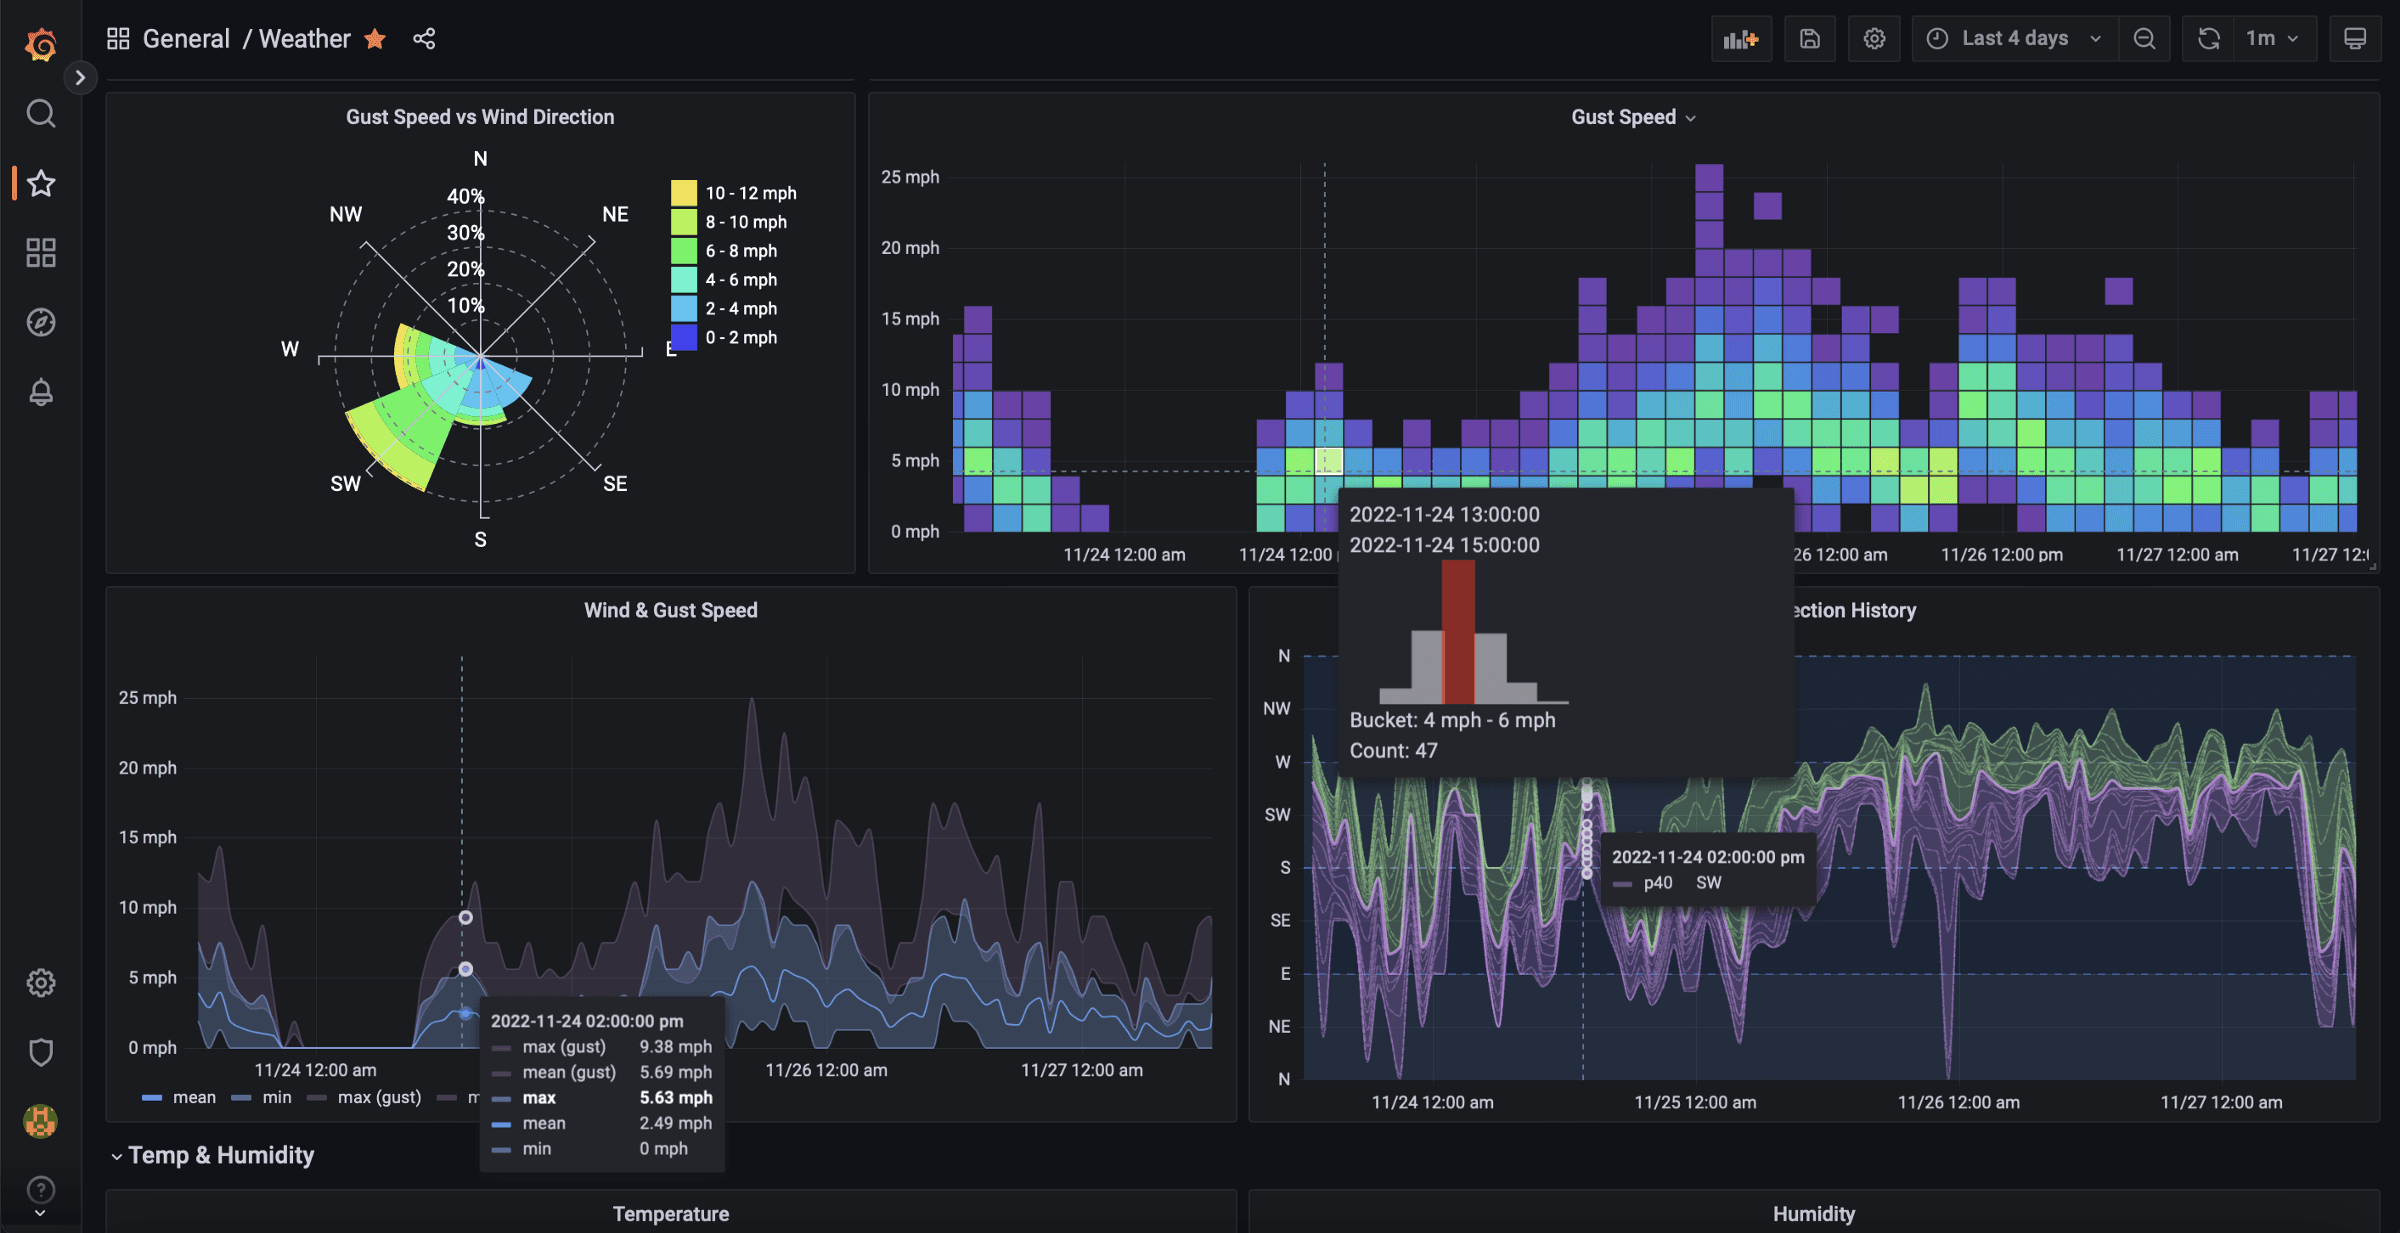Open the Humidity panel title

pos(1814,1214)
